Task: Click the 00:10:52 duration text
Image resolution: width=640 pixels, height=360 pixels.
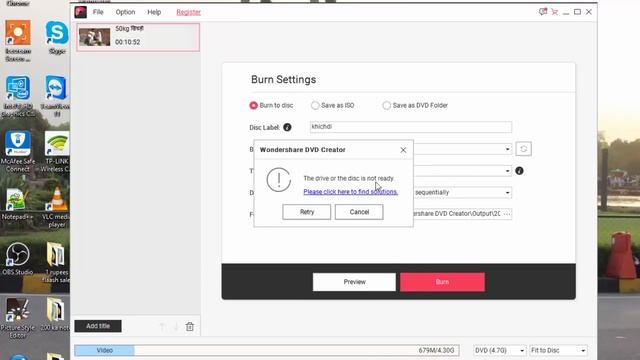Action: click(128, 42)
